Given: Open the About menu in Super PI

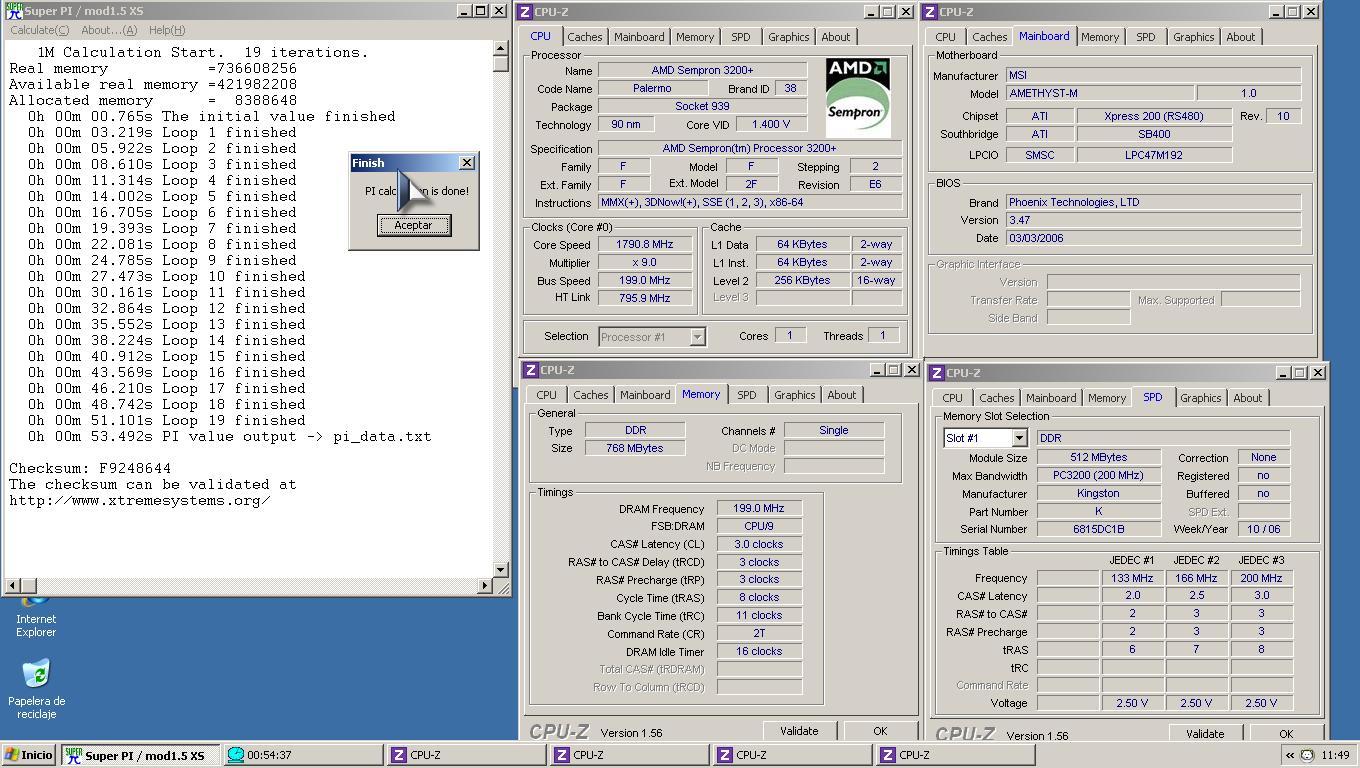Looking at the screenshot, I should [109, 30].
